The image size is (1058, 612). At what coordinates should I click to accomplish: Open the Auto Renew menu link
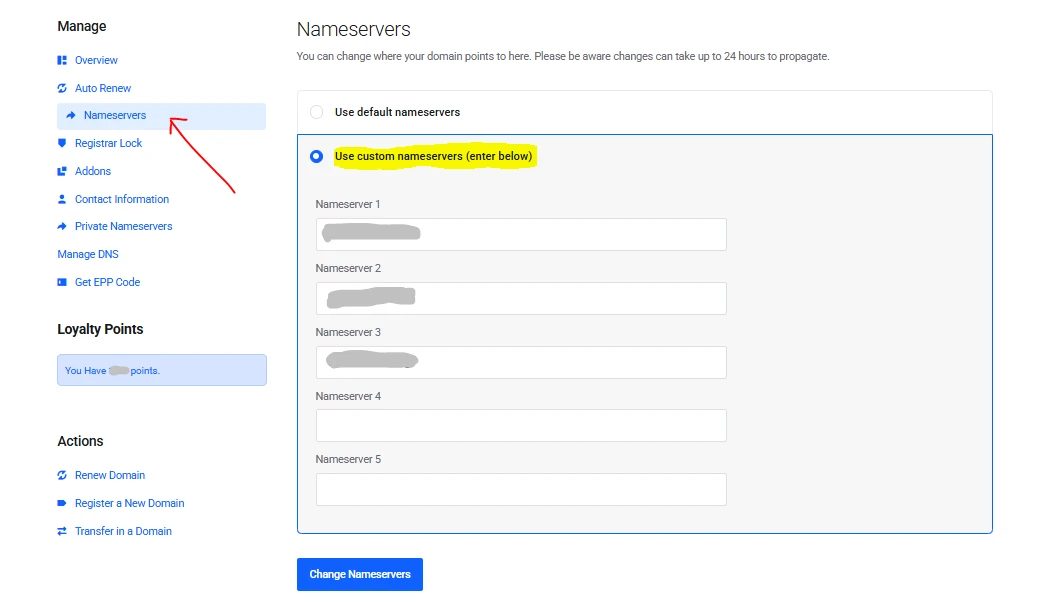coord(103,88)
